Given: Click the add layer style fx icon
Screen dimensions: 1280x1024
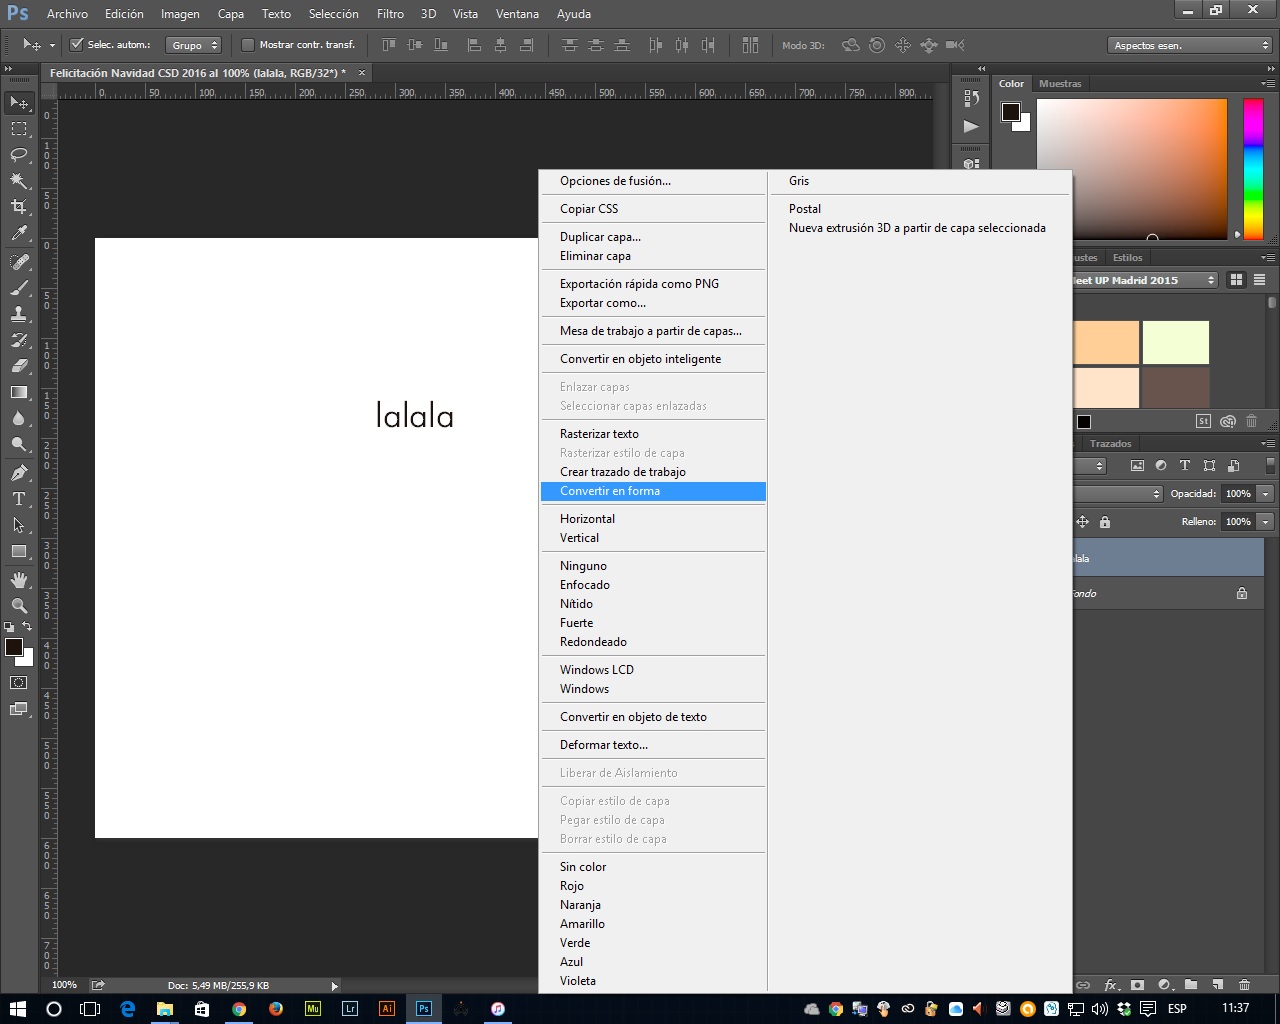Looking at the screenshot, I should [1110, 985].
